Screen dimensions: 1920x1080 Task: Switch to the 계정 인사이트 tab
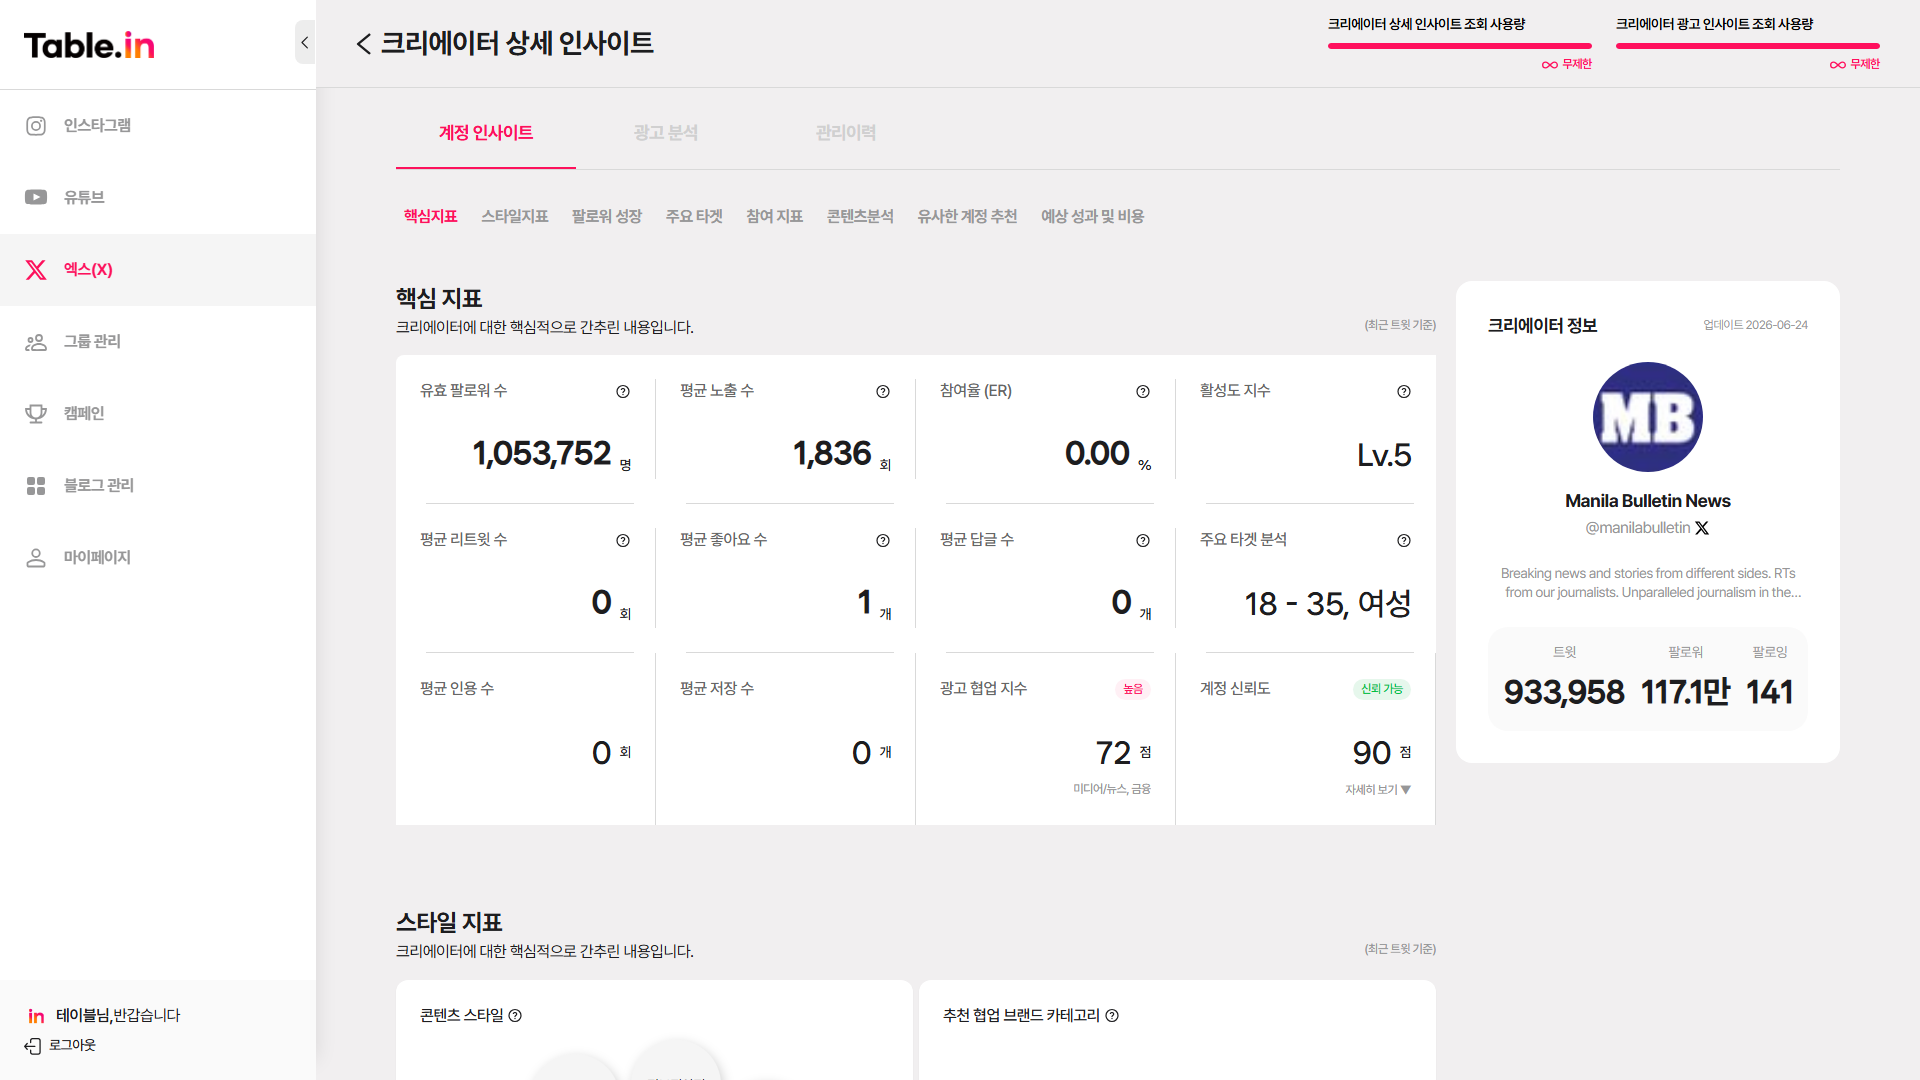pos(486,133)
